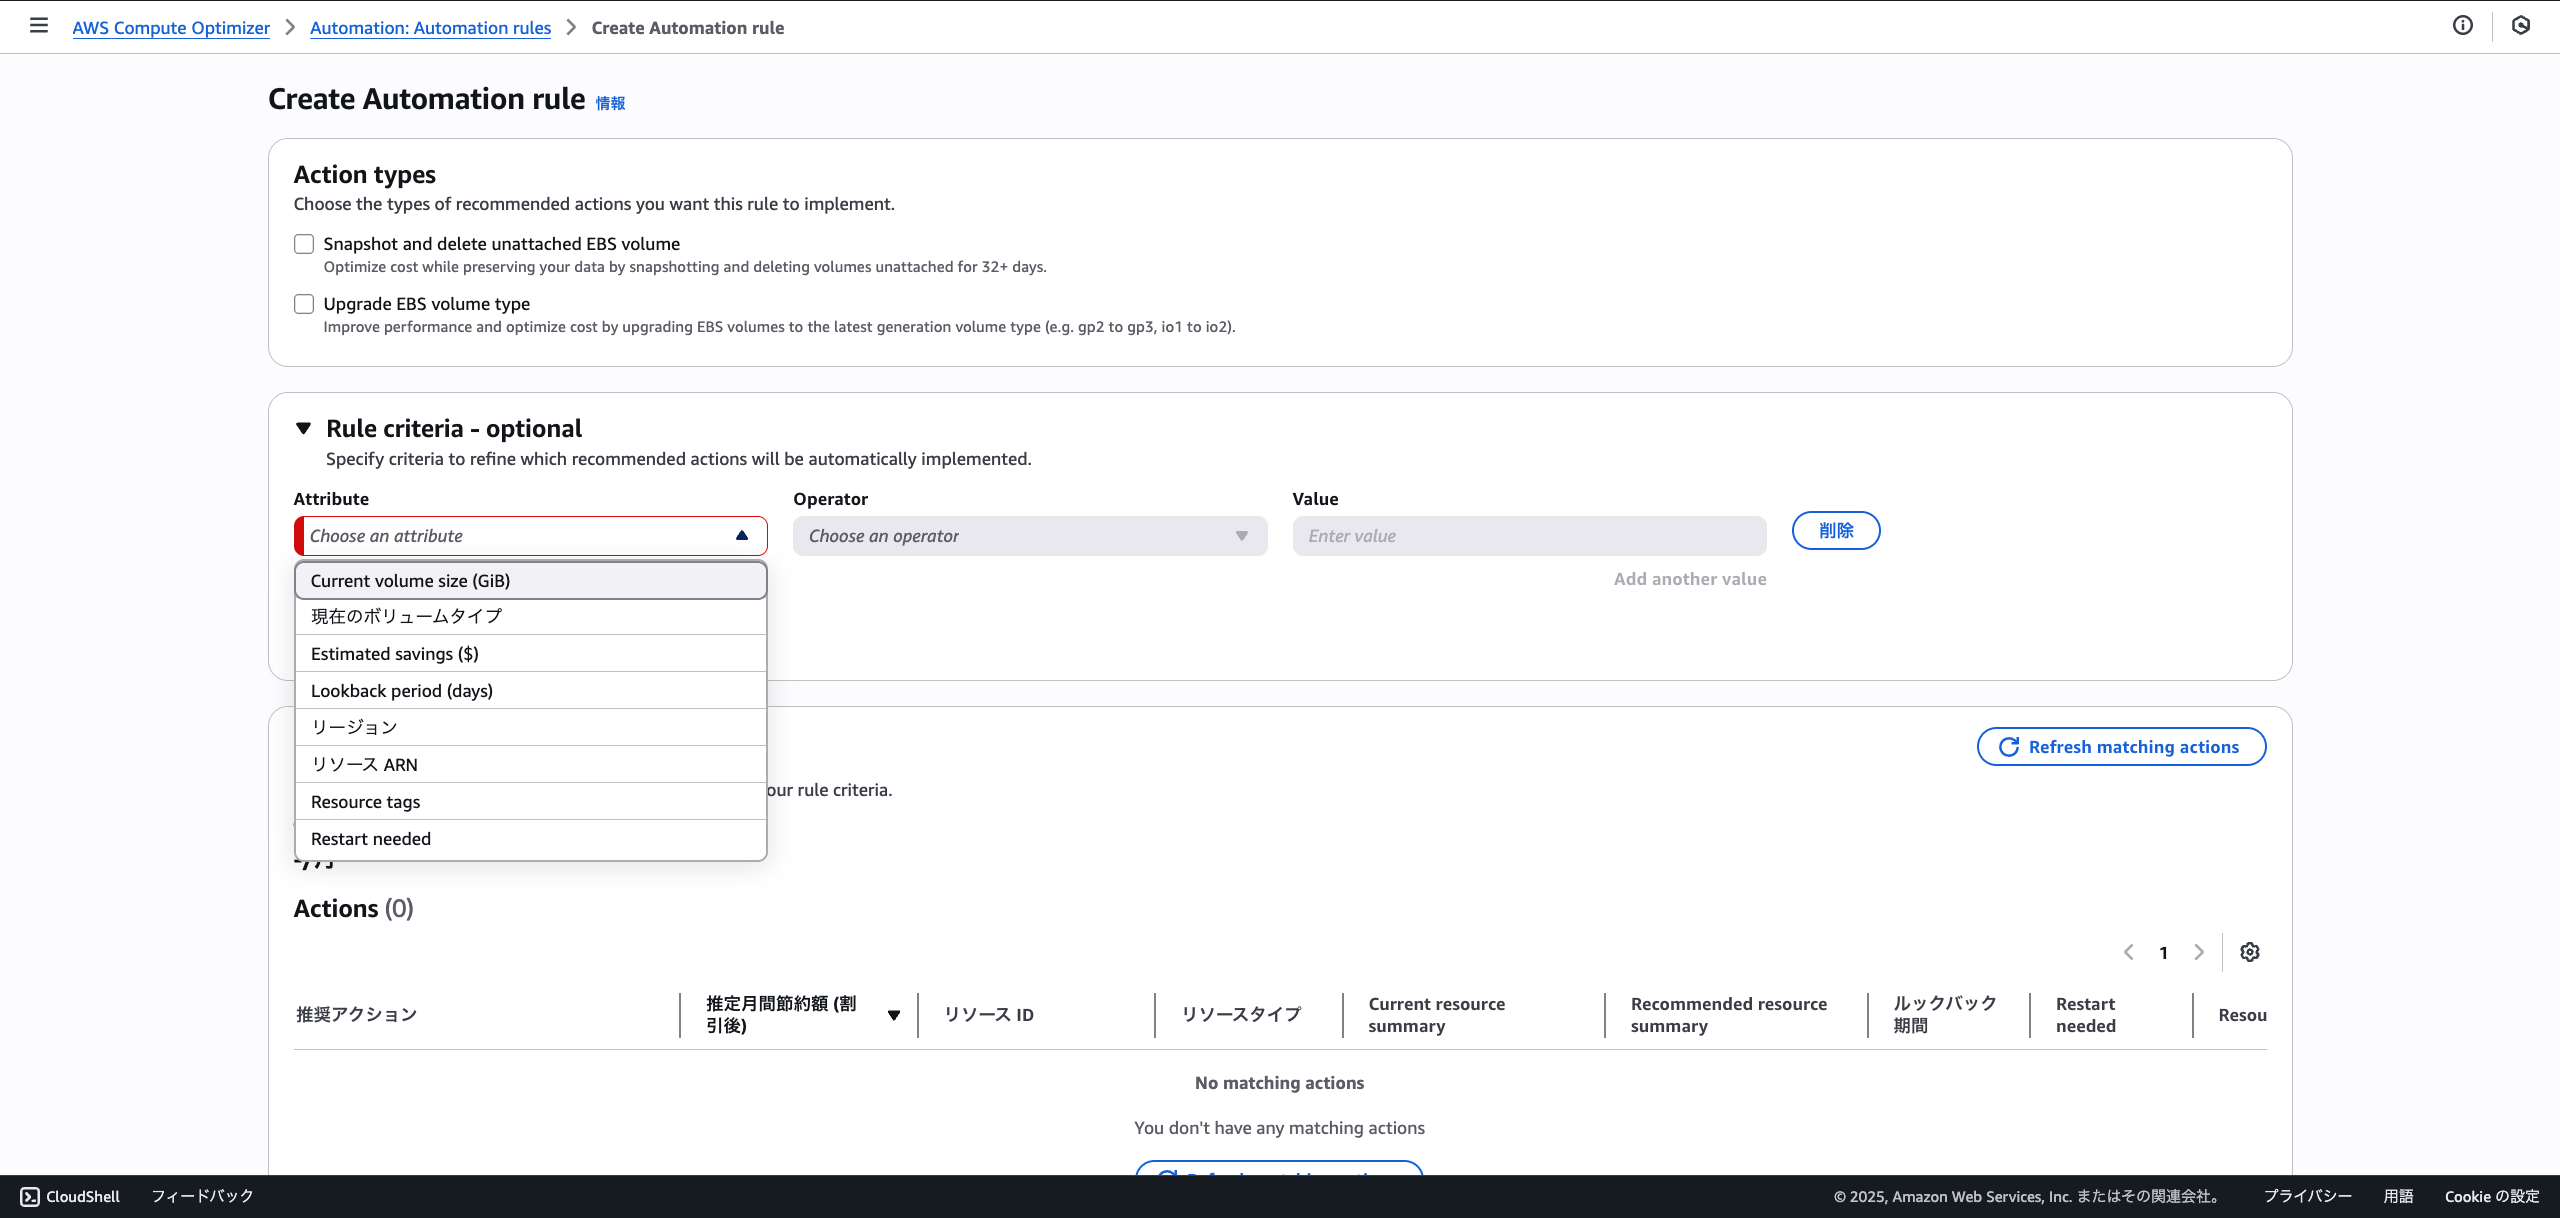2560x1218 pixels.
Task: Sort by 推定月間節約額 column arrow
Action: click(894, 1015)
